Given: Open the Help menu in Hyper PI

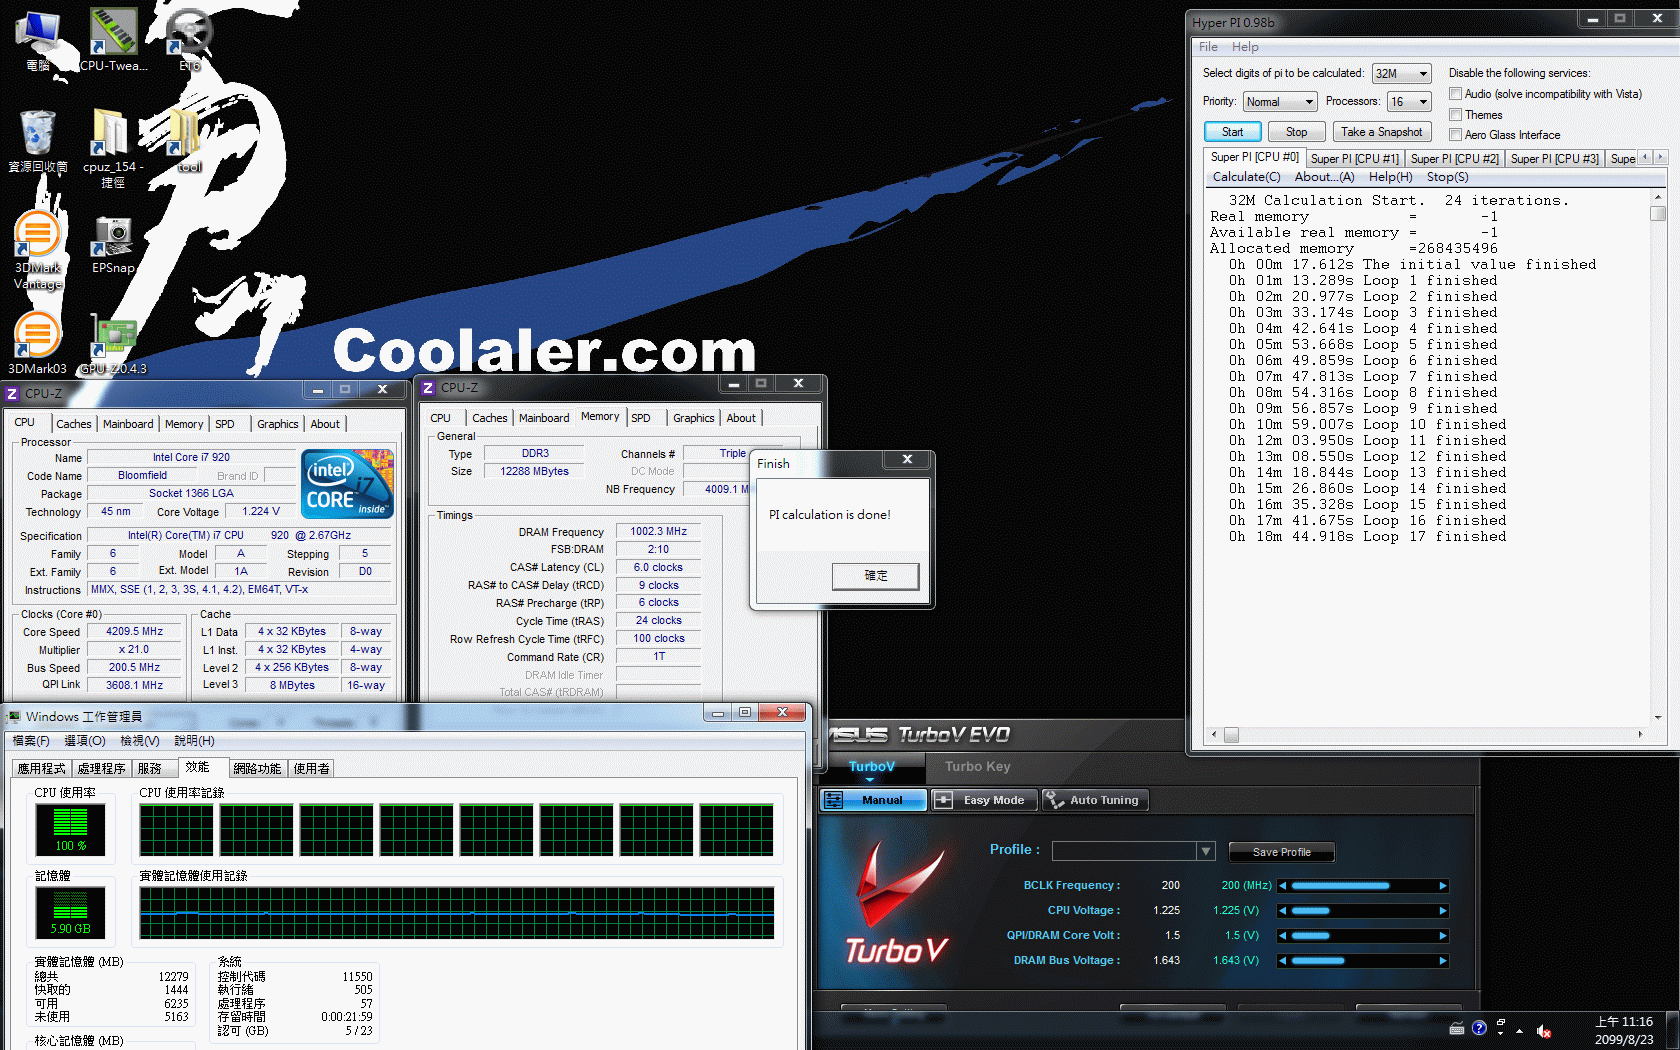Looking at the screenshot, I should 1245,47.
